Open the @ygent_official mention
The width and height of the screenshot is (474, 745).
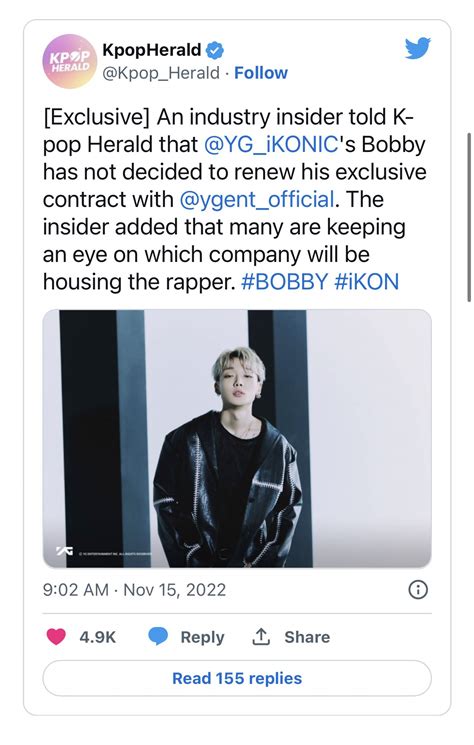[257, 200]
